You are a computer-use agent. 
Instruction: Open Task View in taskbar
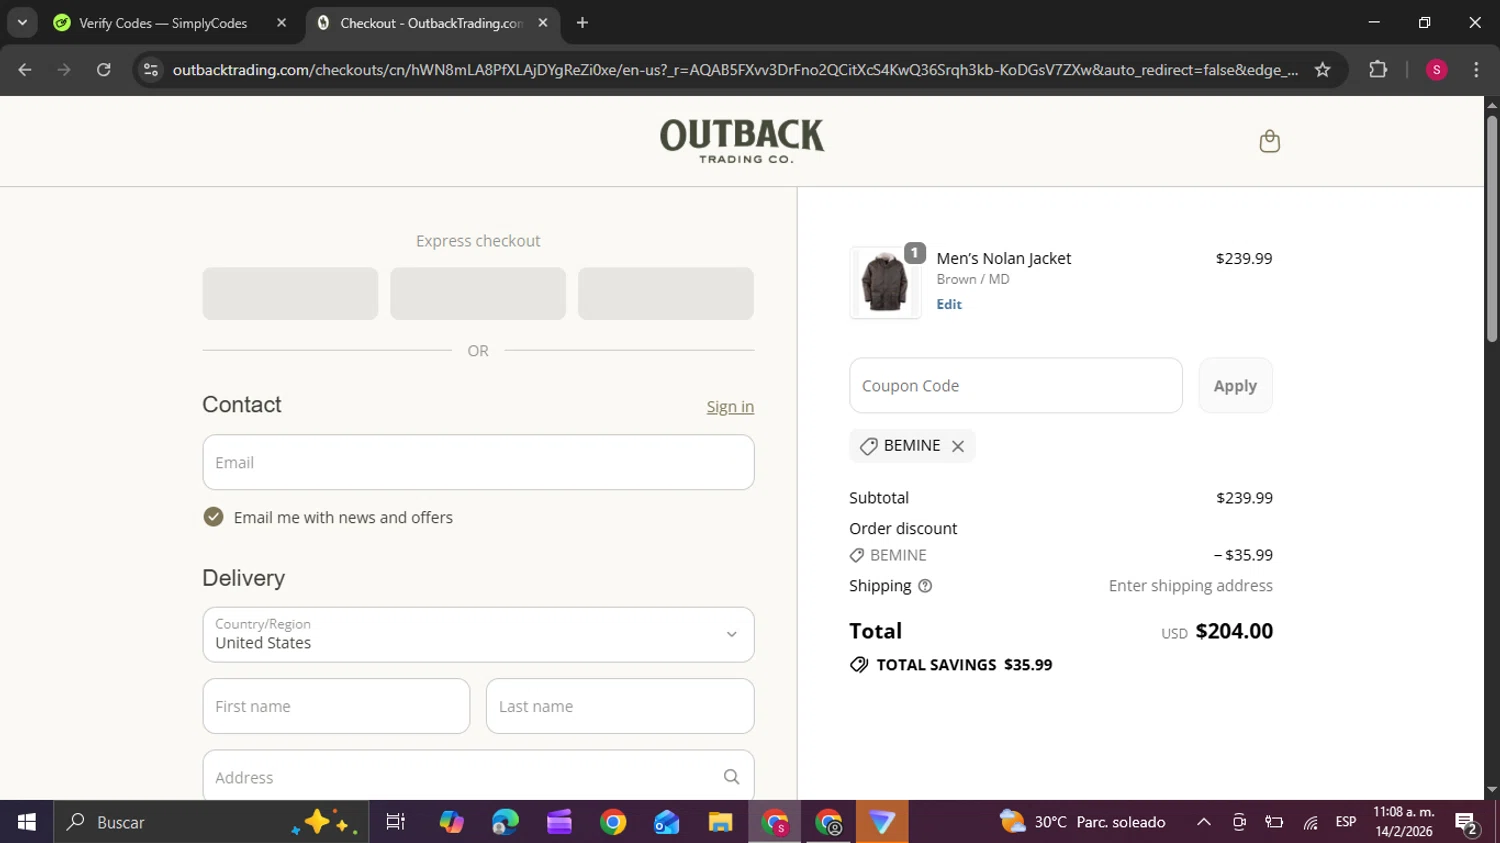coord(396,822)
